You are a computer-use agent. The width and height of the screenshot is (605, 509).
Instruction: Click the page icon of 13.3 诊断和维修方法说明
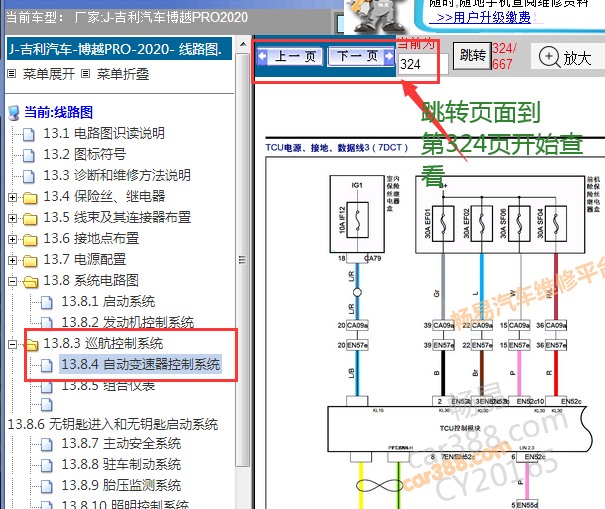pos(29,176)
